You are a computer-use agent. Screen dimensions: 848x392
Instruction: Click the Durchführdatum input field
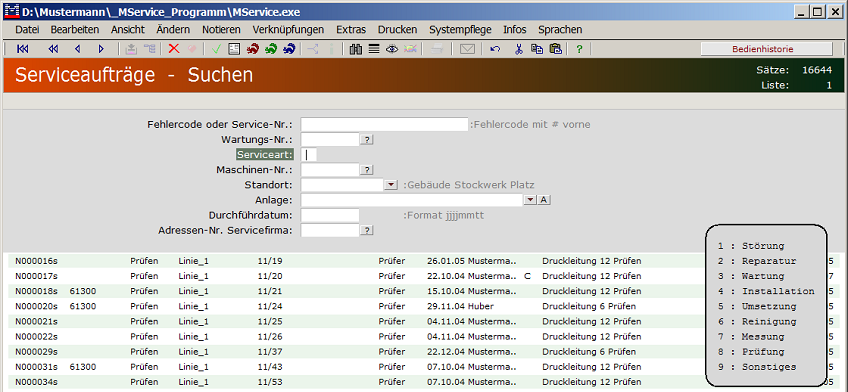[x=330, y=215]
